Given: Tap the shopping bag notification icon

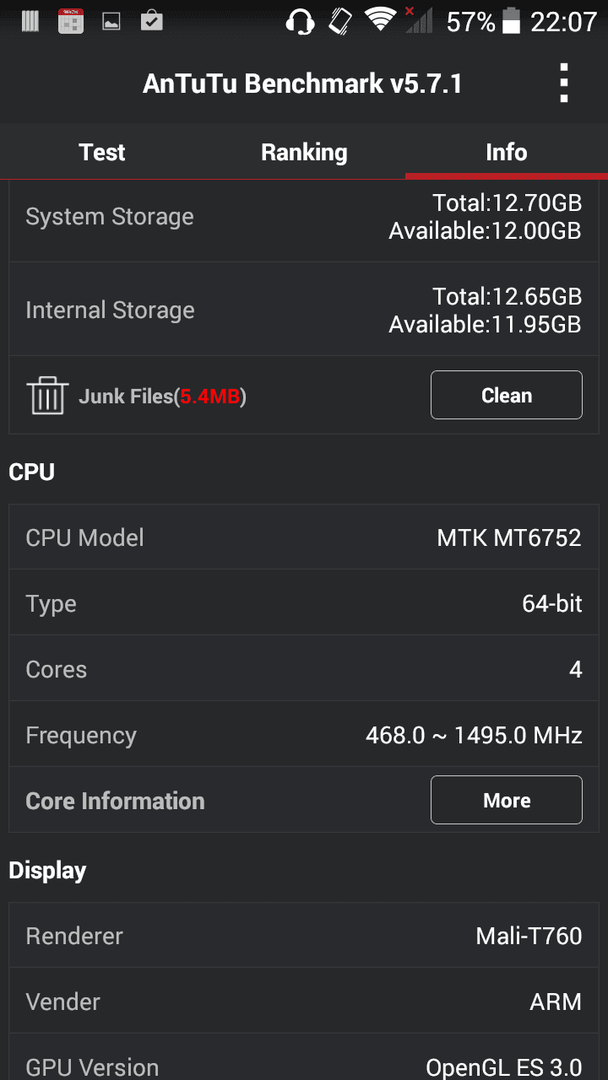Looking at the screenshot, I should coord(151,21).
